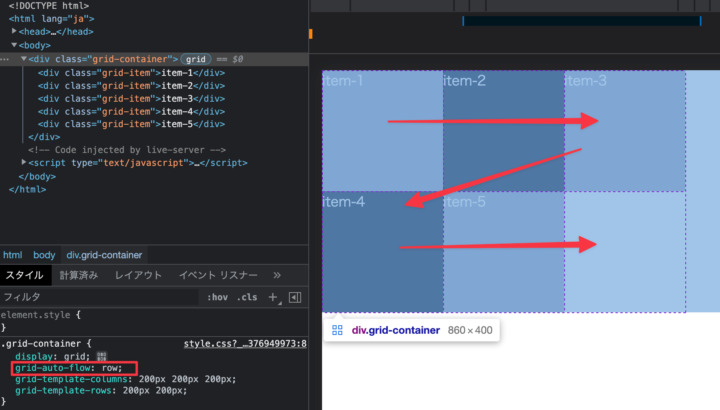The width and height of the screenshot is (720, 410).
Task: Click the item-4 grid cell
Action: tap(382, 252)
